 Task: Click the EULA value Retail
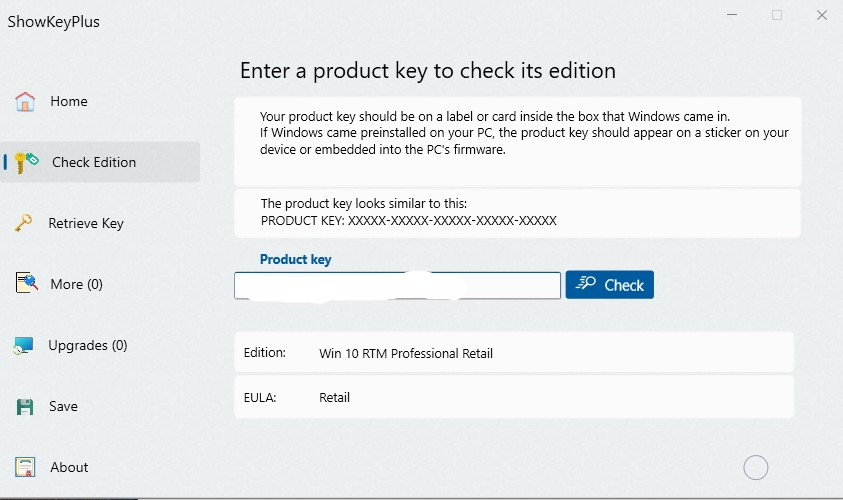coord(334,397)
